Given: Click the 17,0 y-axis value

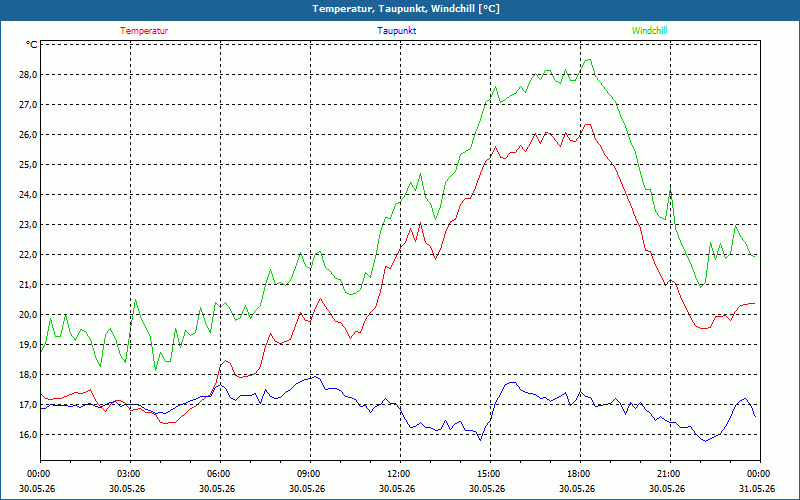Looking at the screenshot, I should click(29, 405).
